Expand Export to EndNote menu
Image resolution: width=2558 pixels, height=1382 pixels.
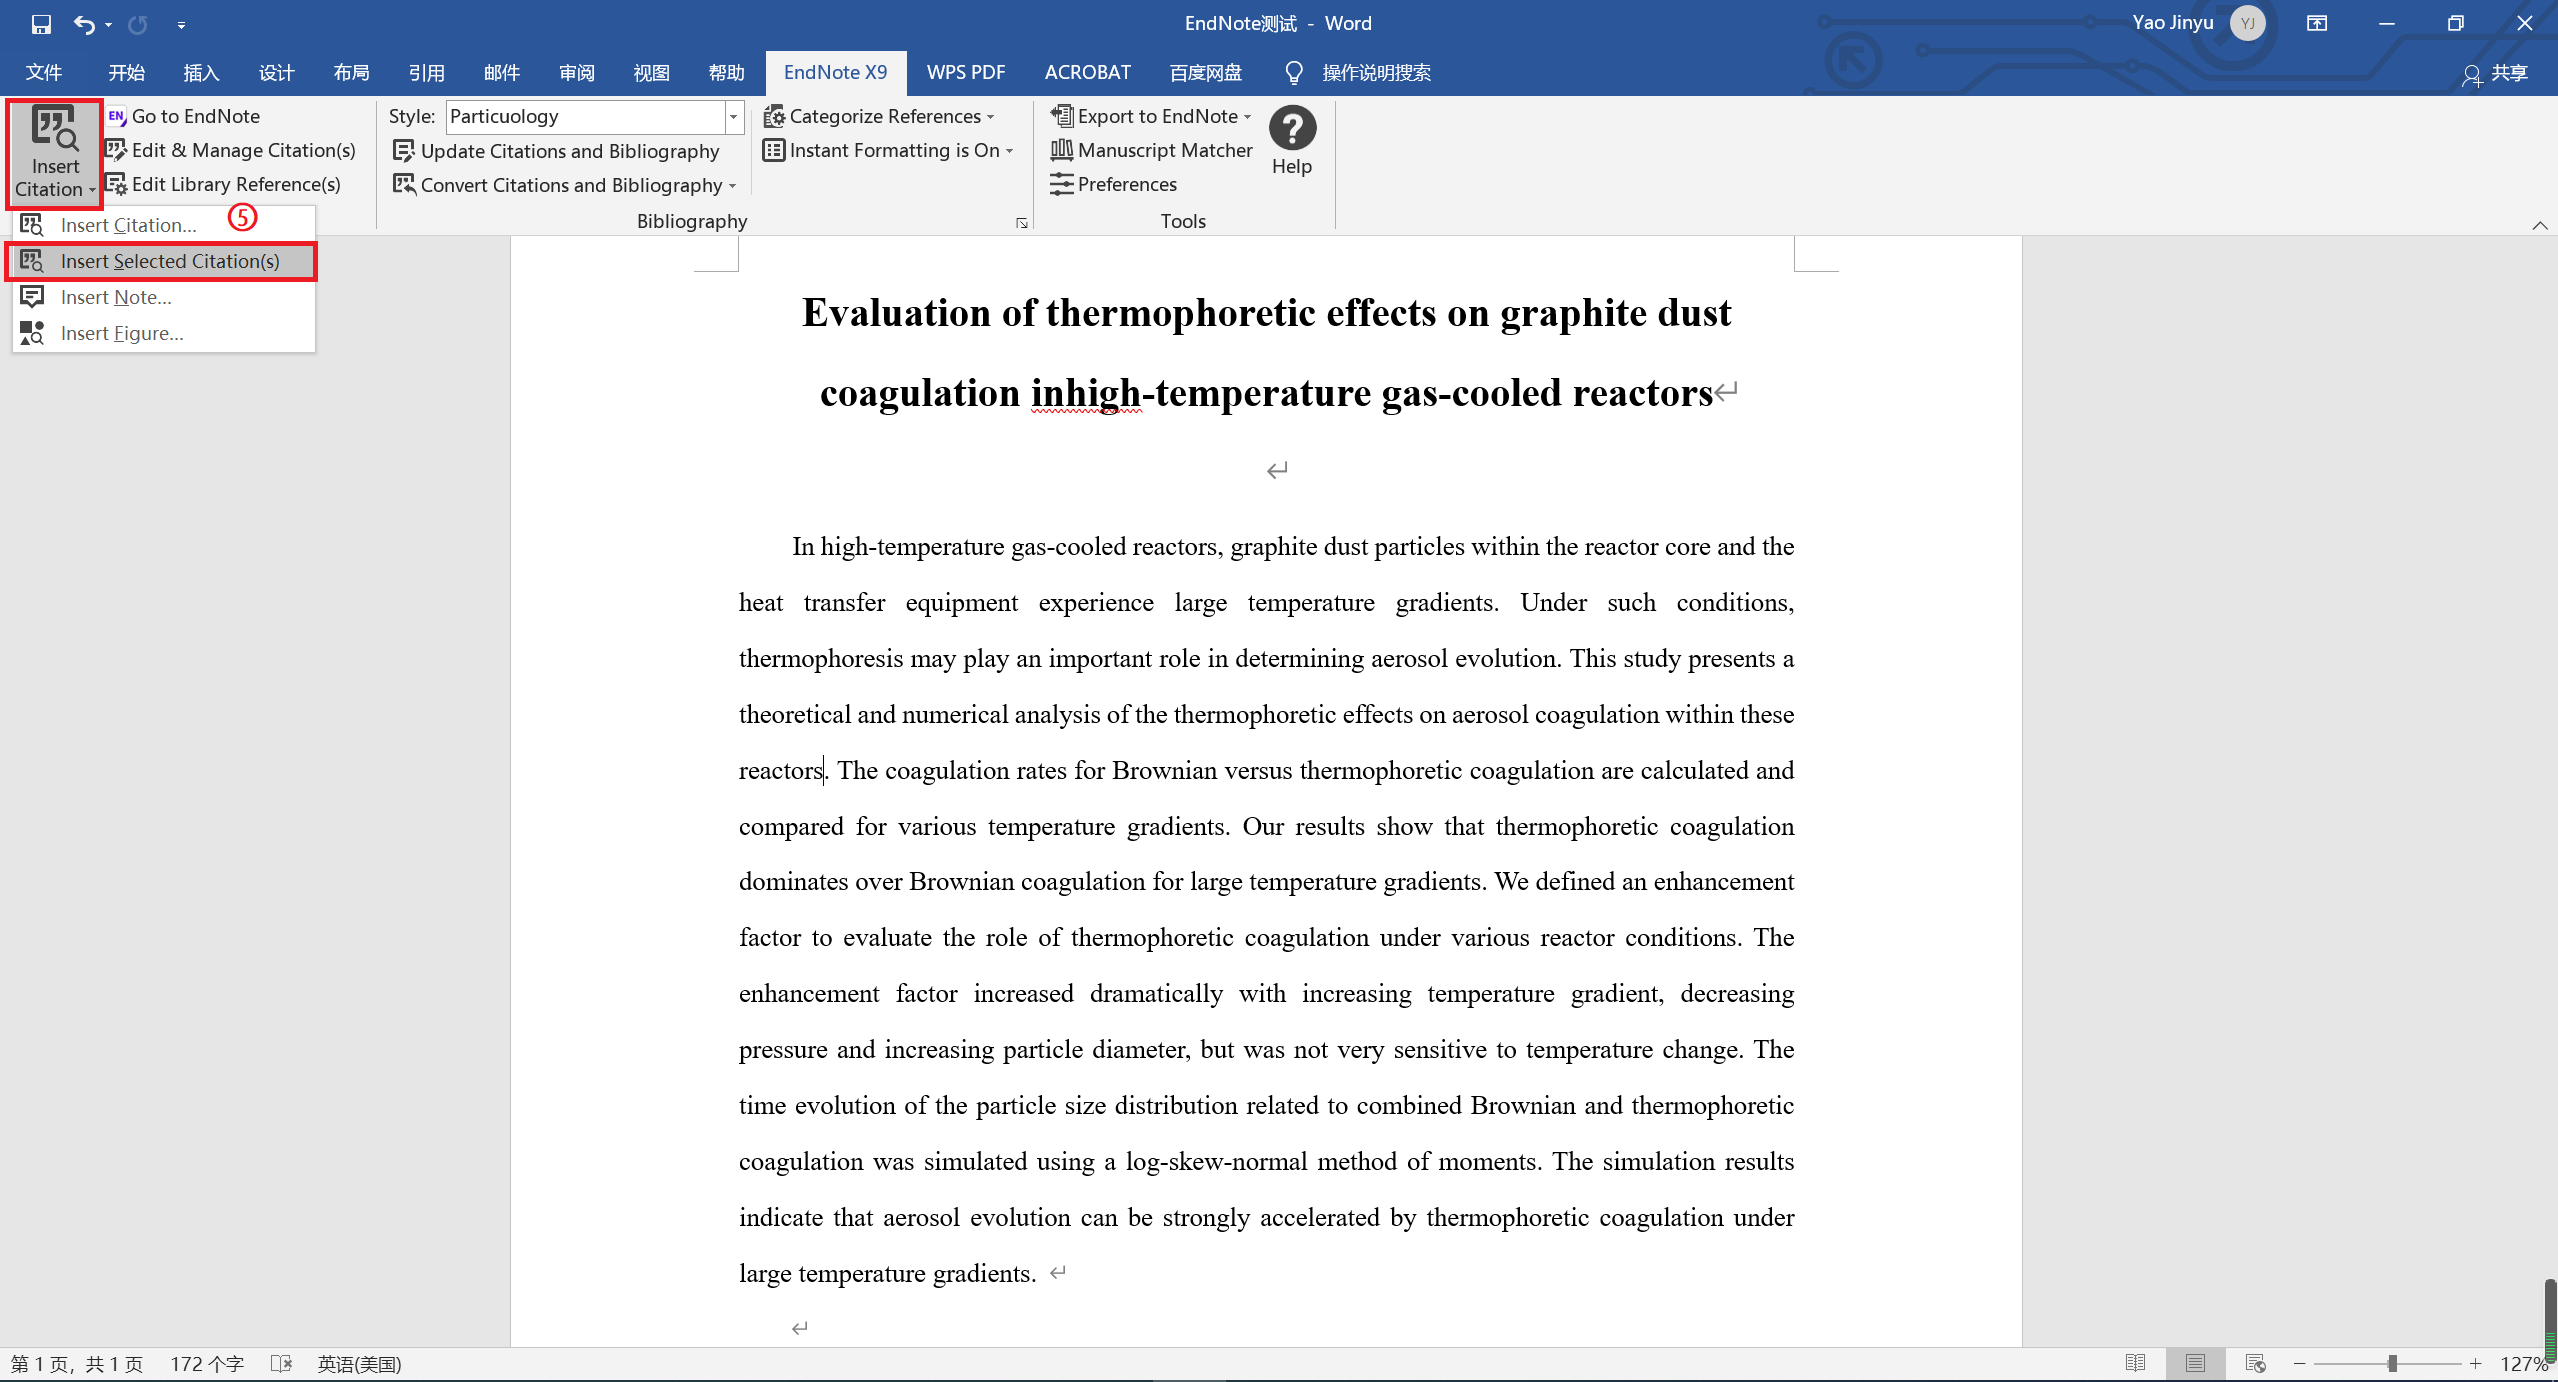pyautogui.click(x=1151, y=116)
